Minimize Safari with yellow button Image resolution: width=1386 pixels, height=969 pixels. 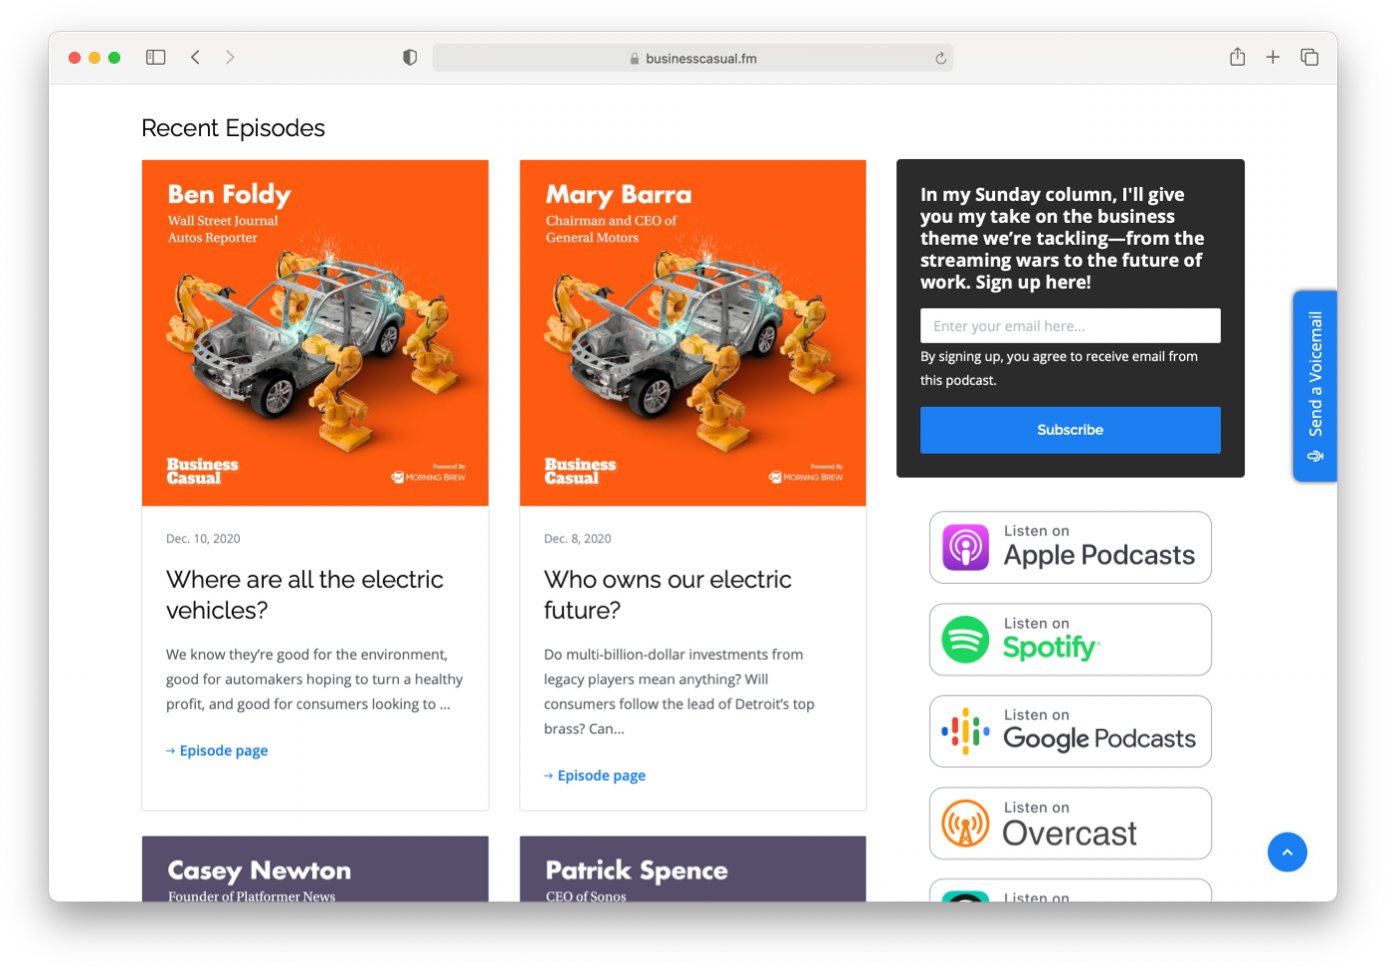click(94, 57)
